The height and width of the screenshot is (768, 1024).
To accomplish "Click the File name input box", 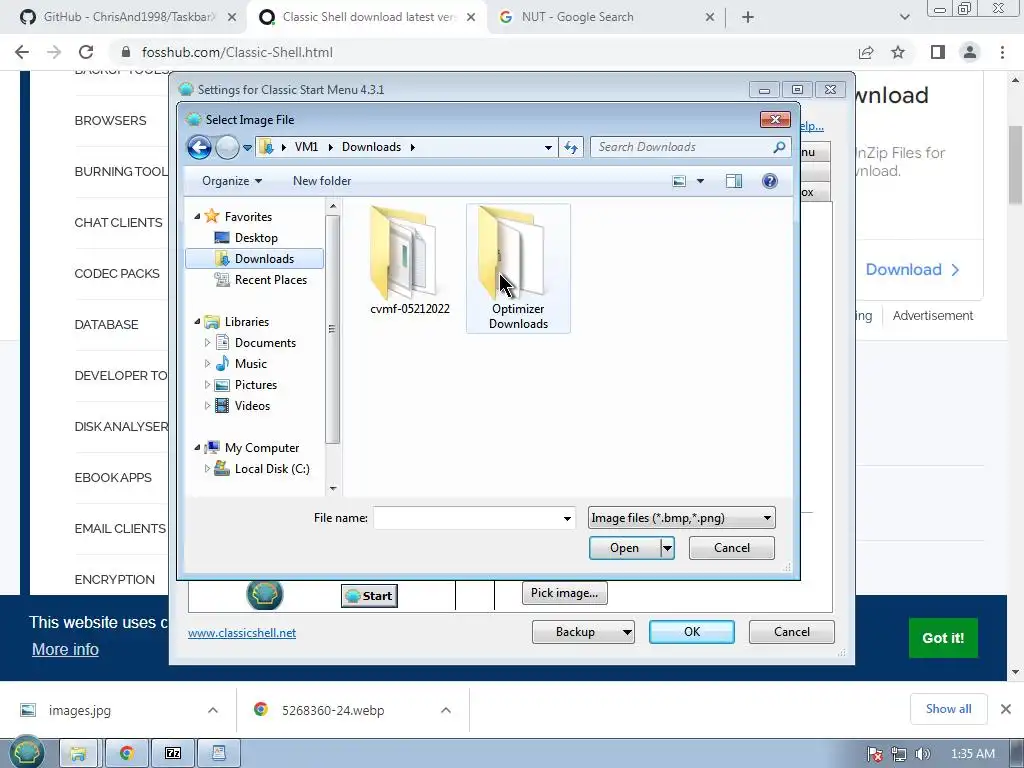I will point(466,519).
